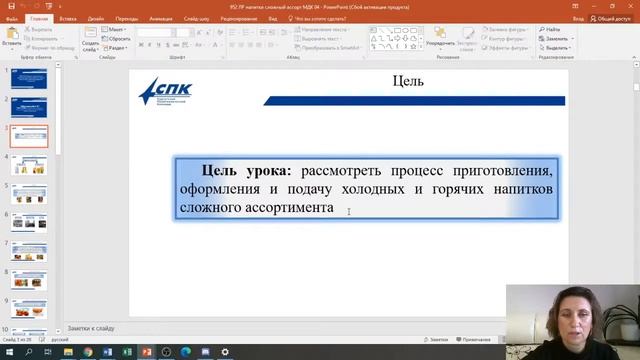
Task: Switch to the View (Вид) tab
Action: pyautogui.click(x=273, y=19)
